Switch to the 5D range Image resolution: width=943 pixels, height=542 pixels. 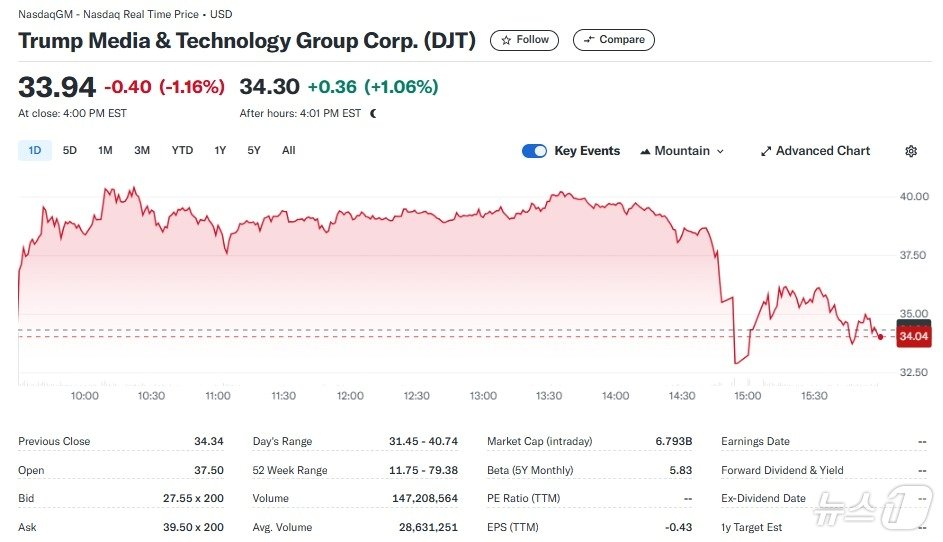[70, 151]
